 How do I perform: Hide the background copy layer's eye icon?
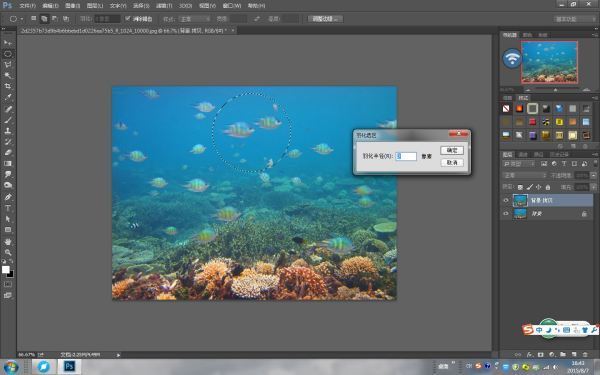pos(506,201)
